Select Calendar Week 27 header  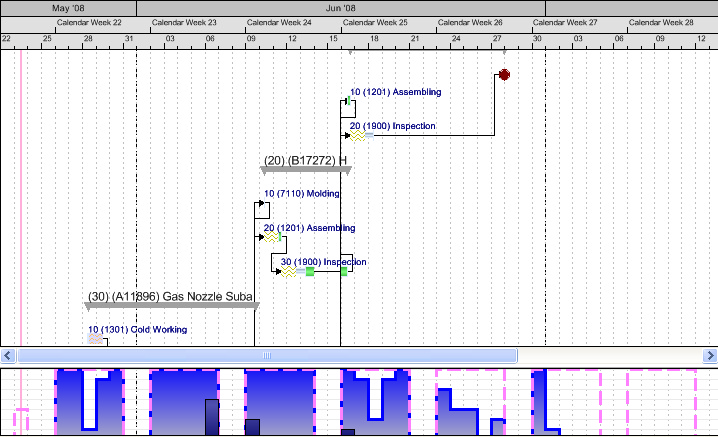pos(565,22)
